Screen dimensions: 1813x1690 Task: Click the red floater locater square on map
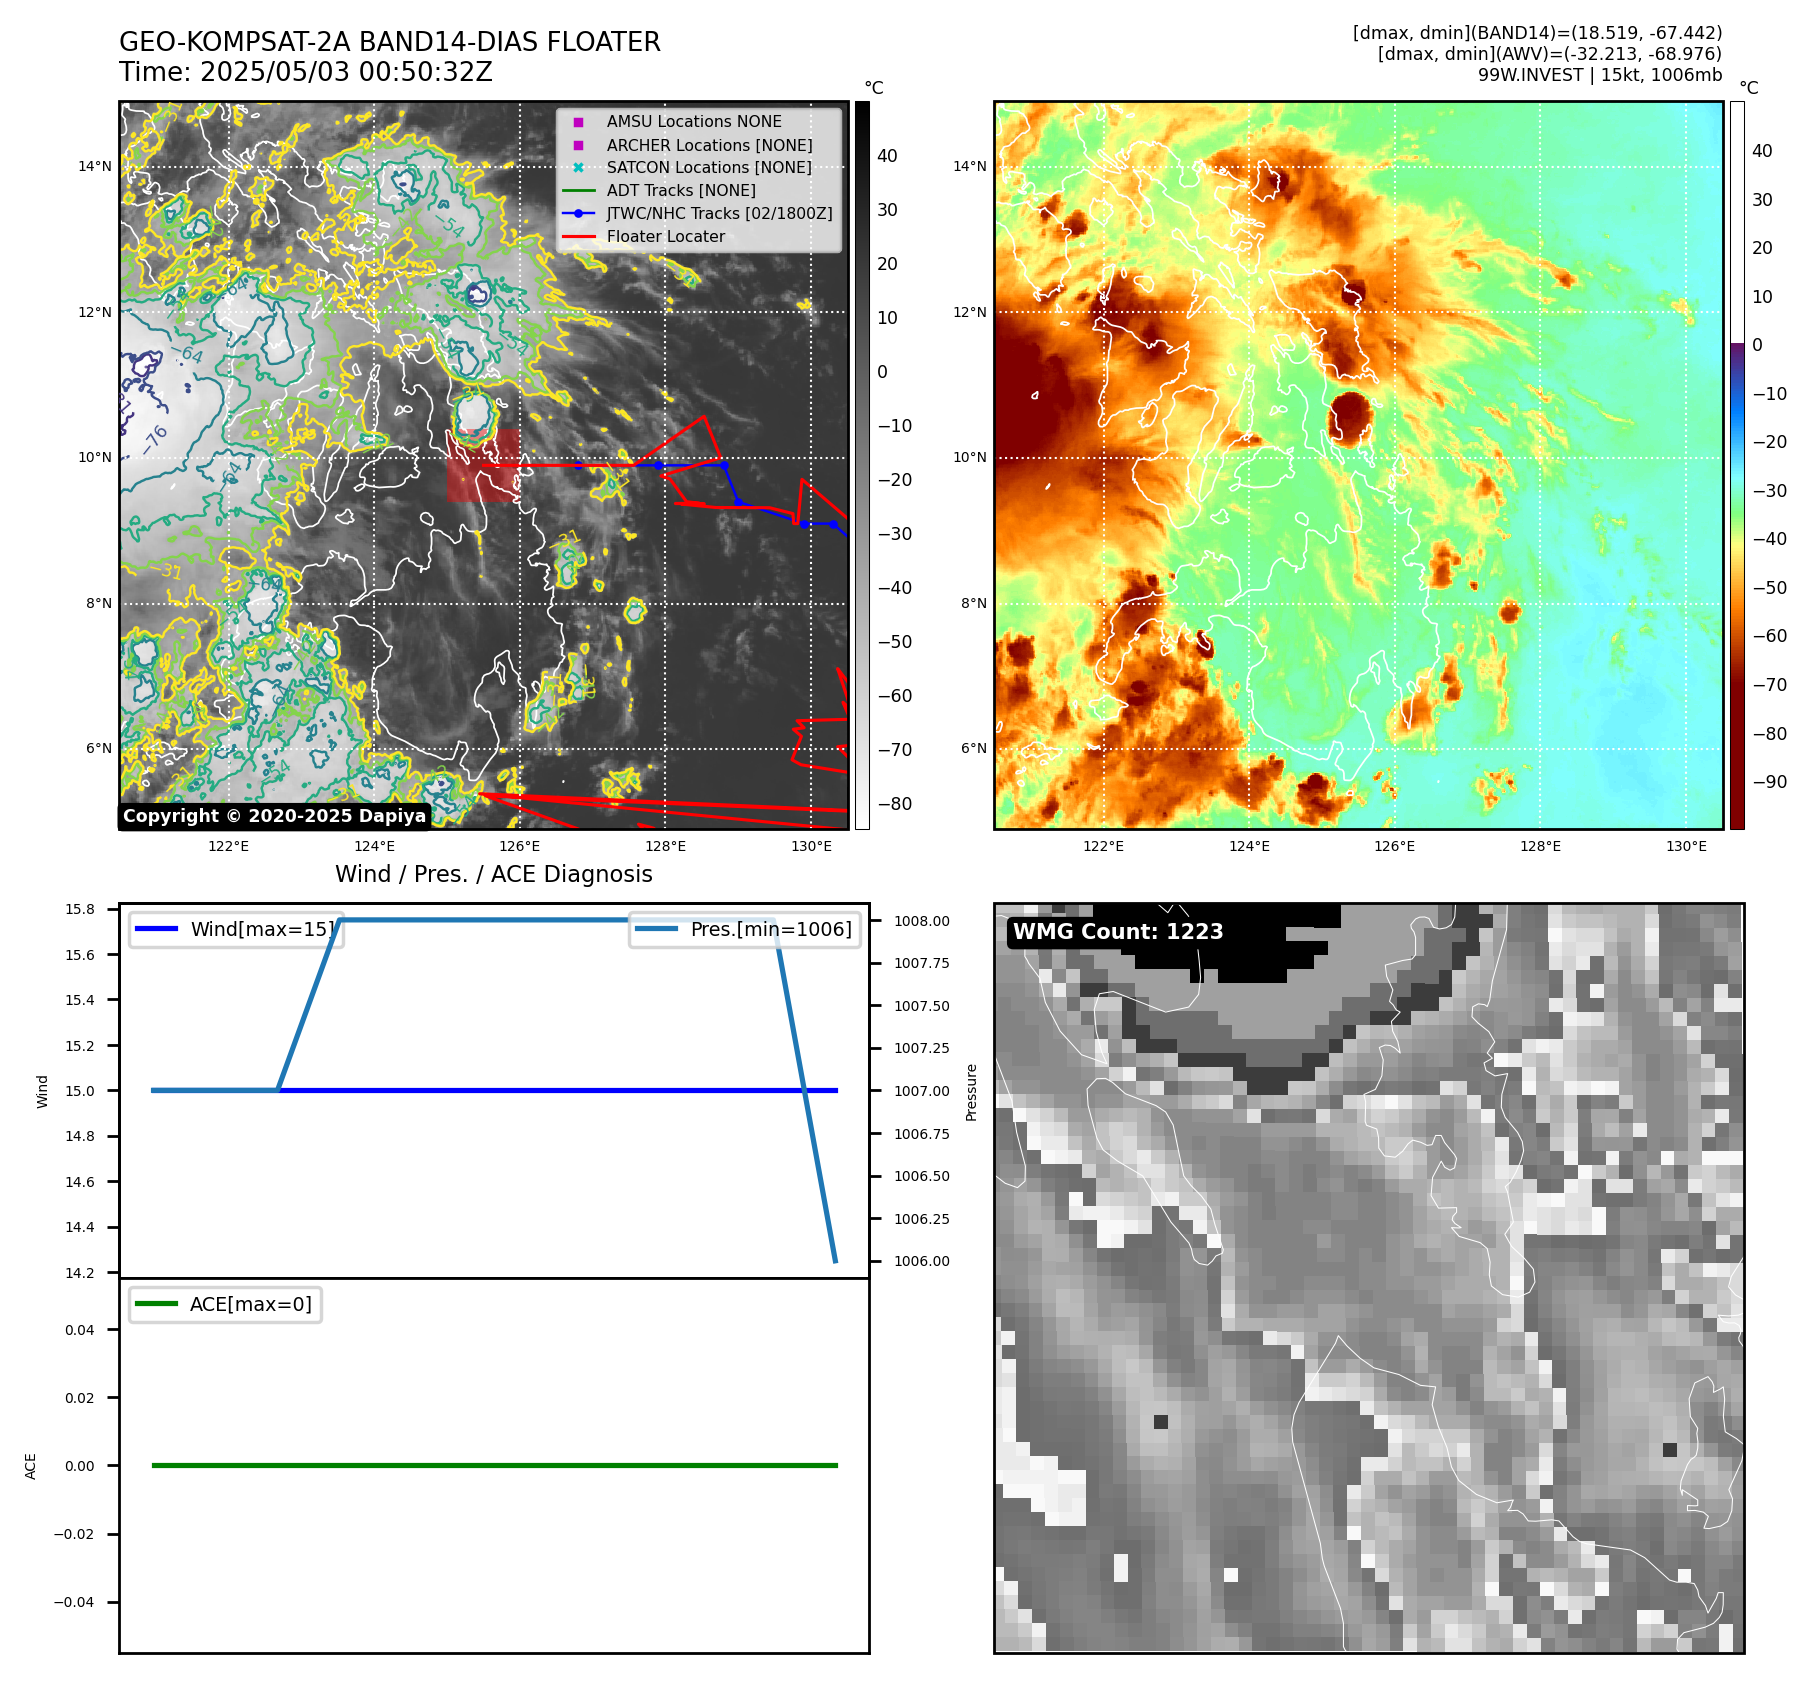point(483,465)
